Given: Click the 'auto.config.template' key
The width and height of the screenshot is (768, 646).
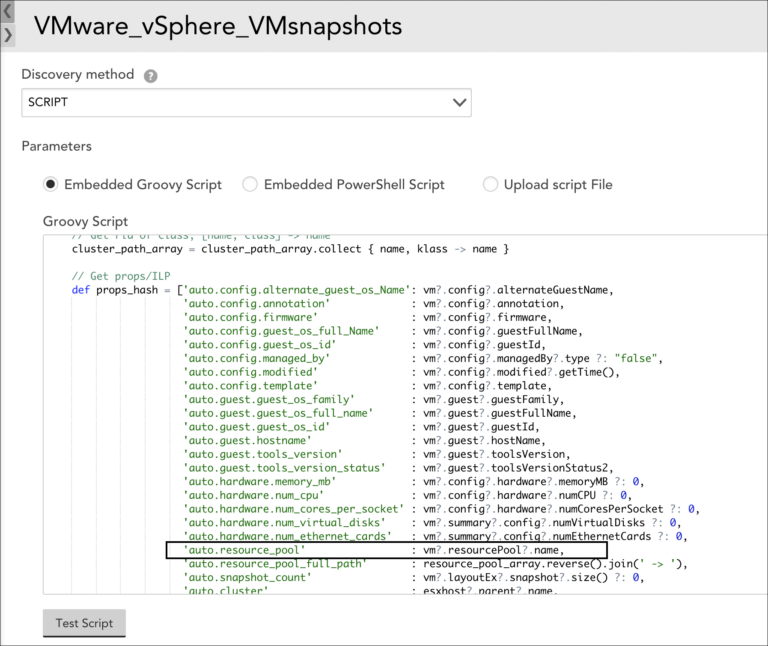Looking at the screenshot, I should (x=250, y=386).
